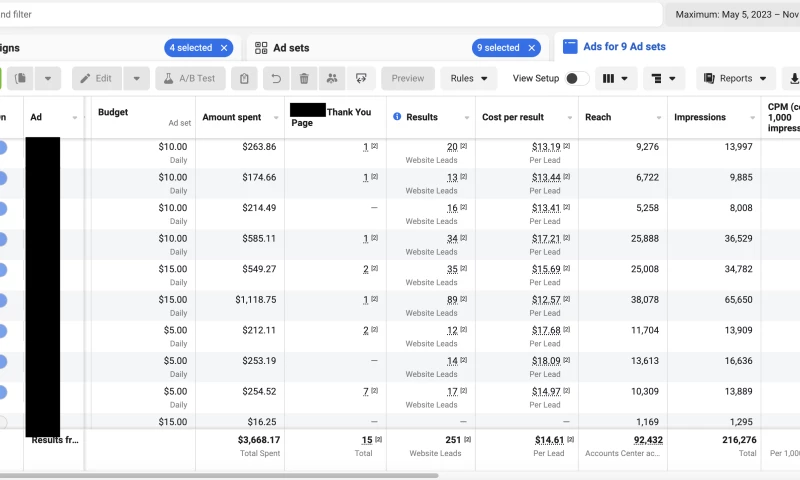Open the duplicate button dropdown arrow
Screen dimensions: 800x480
click(x=47, y=78)
